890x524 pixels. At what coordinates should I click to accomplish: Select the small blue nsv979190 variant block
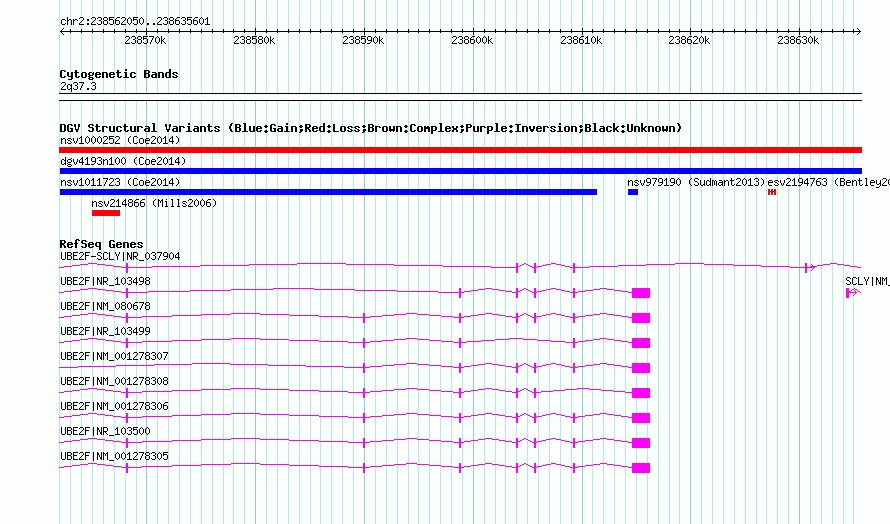coord(633,192)
